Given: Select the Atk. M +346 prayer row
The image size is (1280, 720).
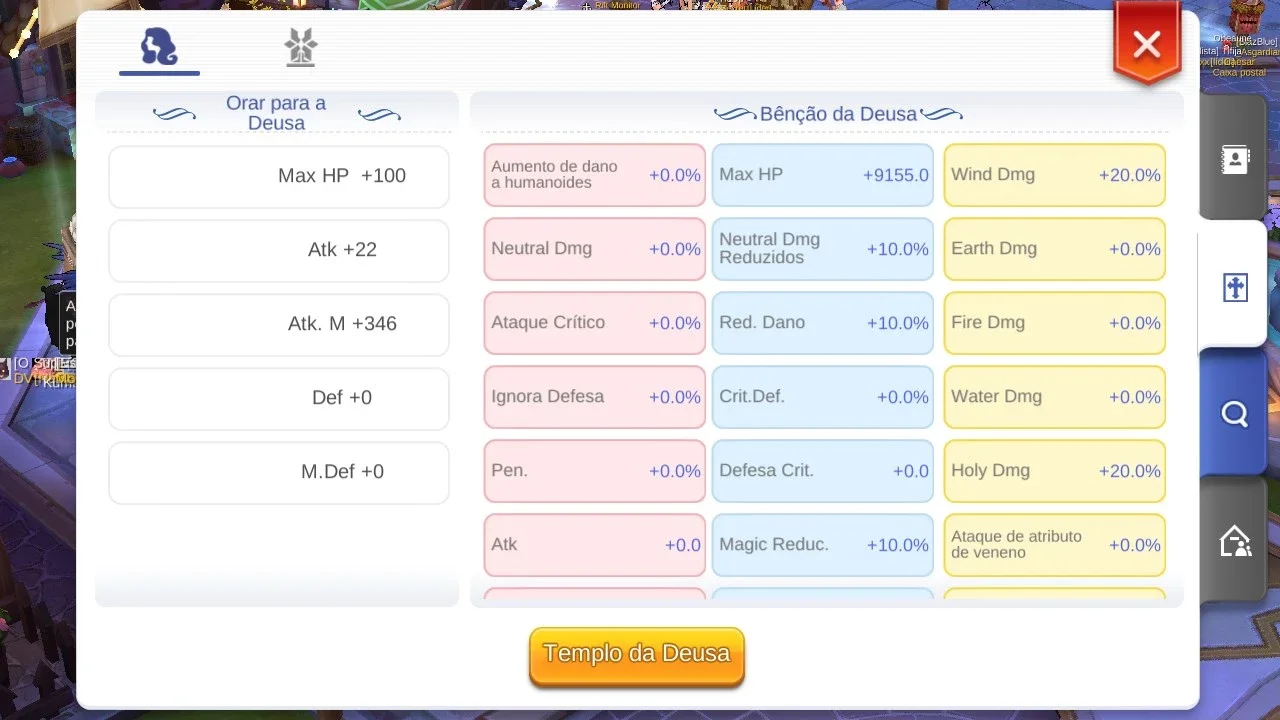Looking at the screenshot, I should 279,324.
